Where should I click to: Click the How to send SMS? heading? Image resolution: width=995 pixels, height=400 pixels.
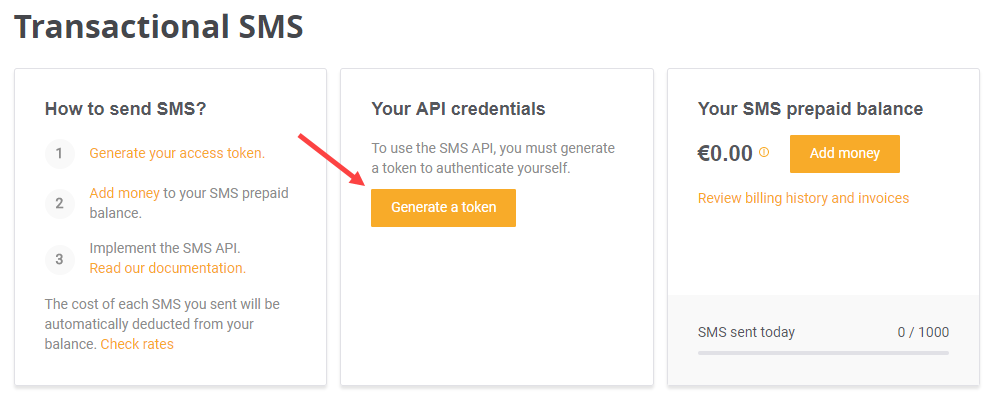pyautogui.click(x=126, y=109)
